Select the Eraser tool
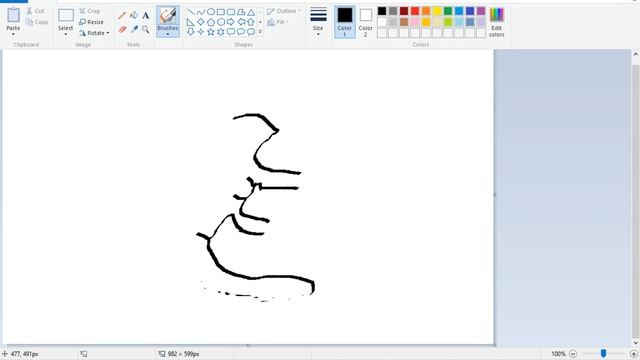Image resolution: width=640 pixels, height=360 pixels. coord(122,29)
